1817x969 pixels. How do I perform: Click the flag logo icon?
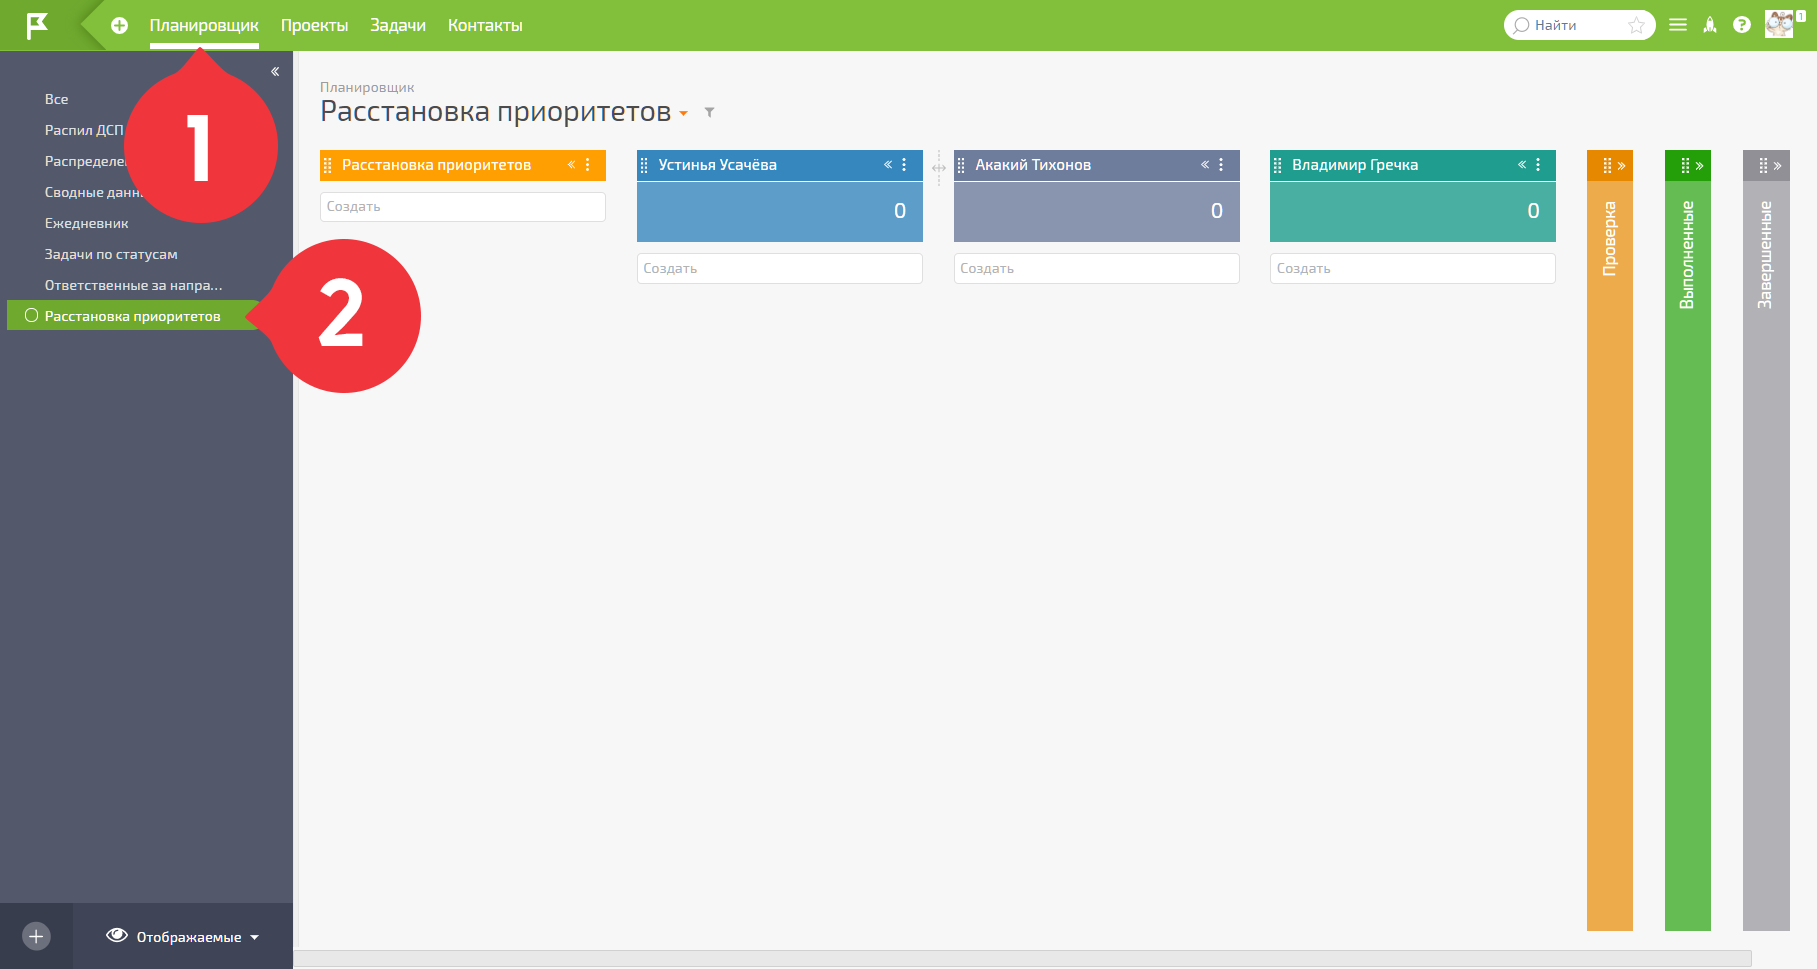pyautogui.click(x=37, y=25)
